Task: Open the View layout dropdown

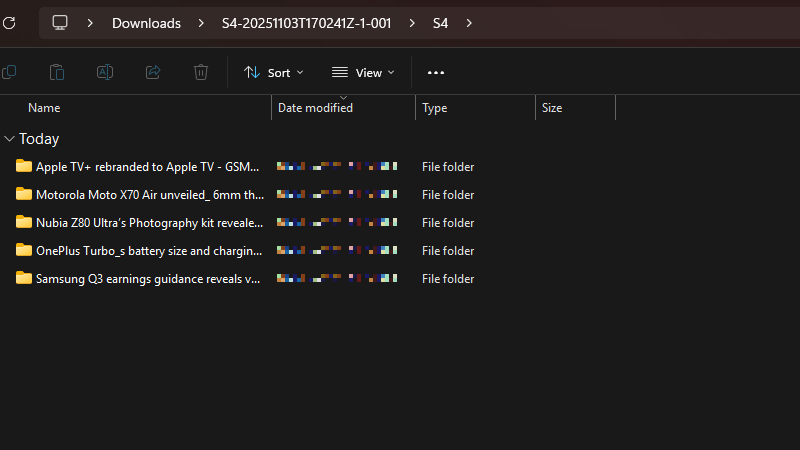Action: tap(363, 72)
